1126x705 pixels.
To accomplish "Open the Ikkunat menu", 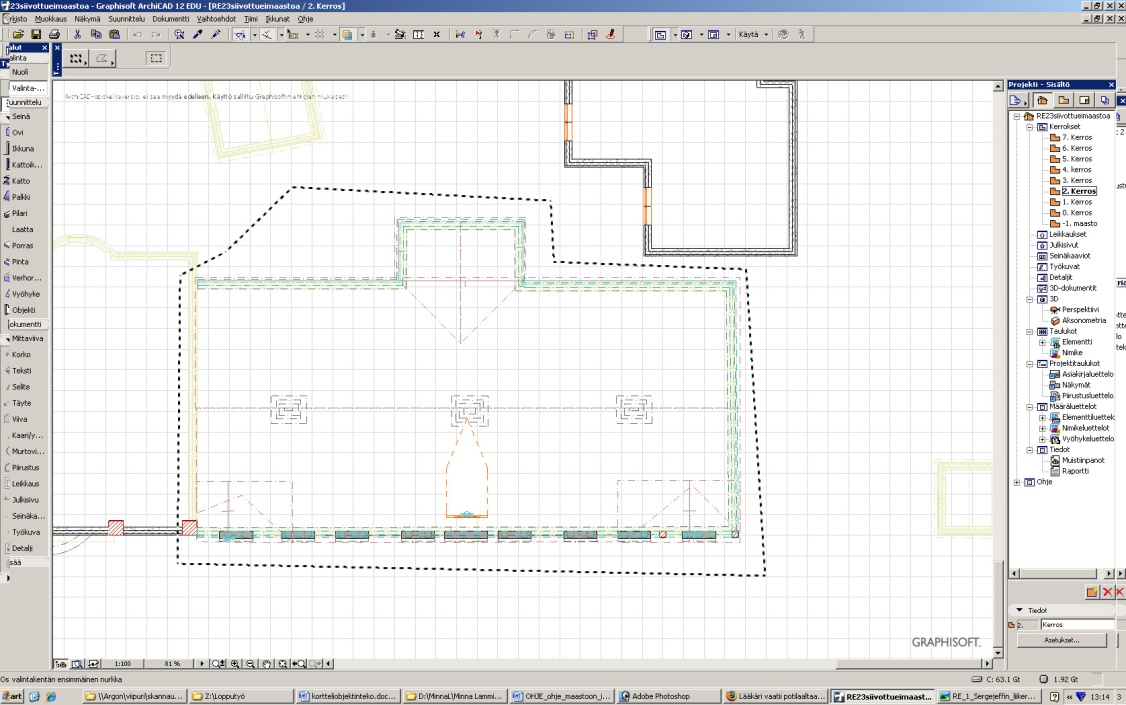I will tap(278, 19).
